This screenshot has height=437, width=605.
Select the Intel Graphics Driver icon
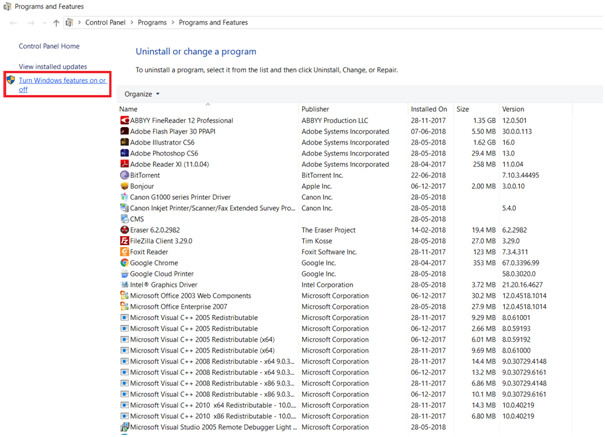click(x=124, y=285)
